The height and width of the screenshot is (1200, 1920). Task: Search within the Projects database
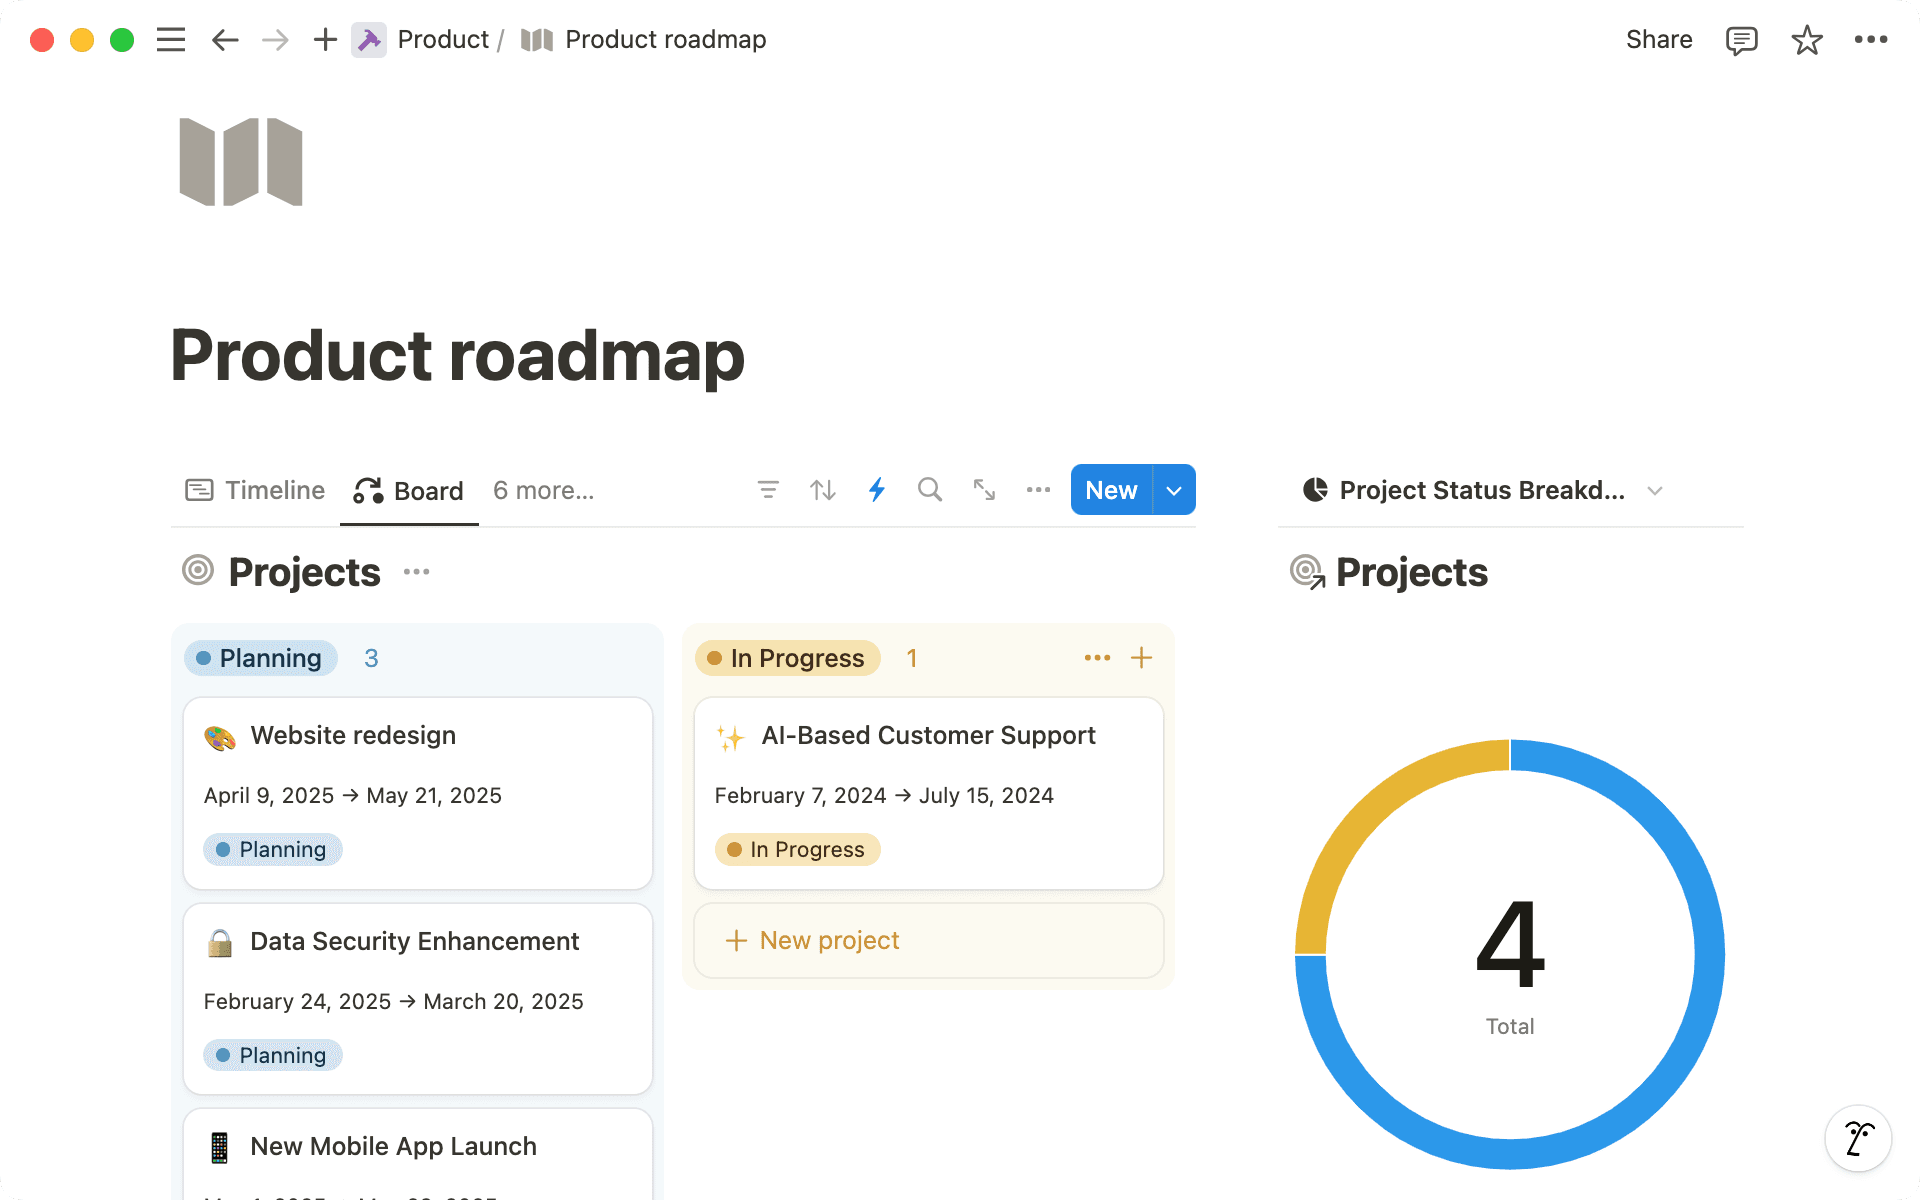pyautogui.click(x=930, y=490)
